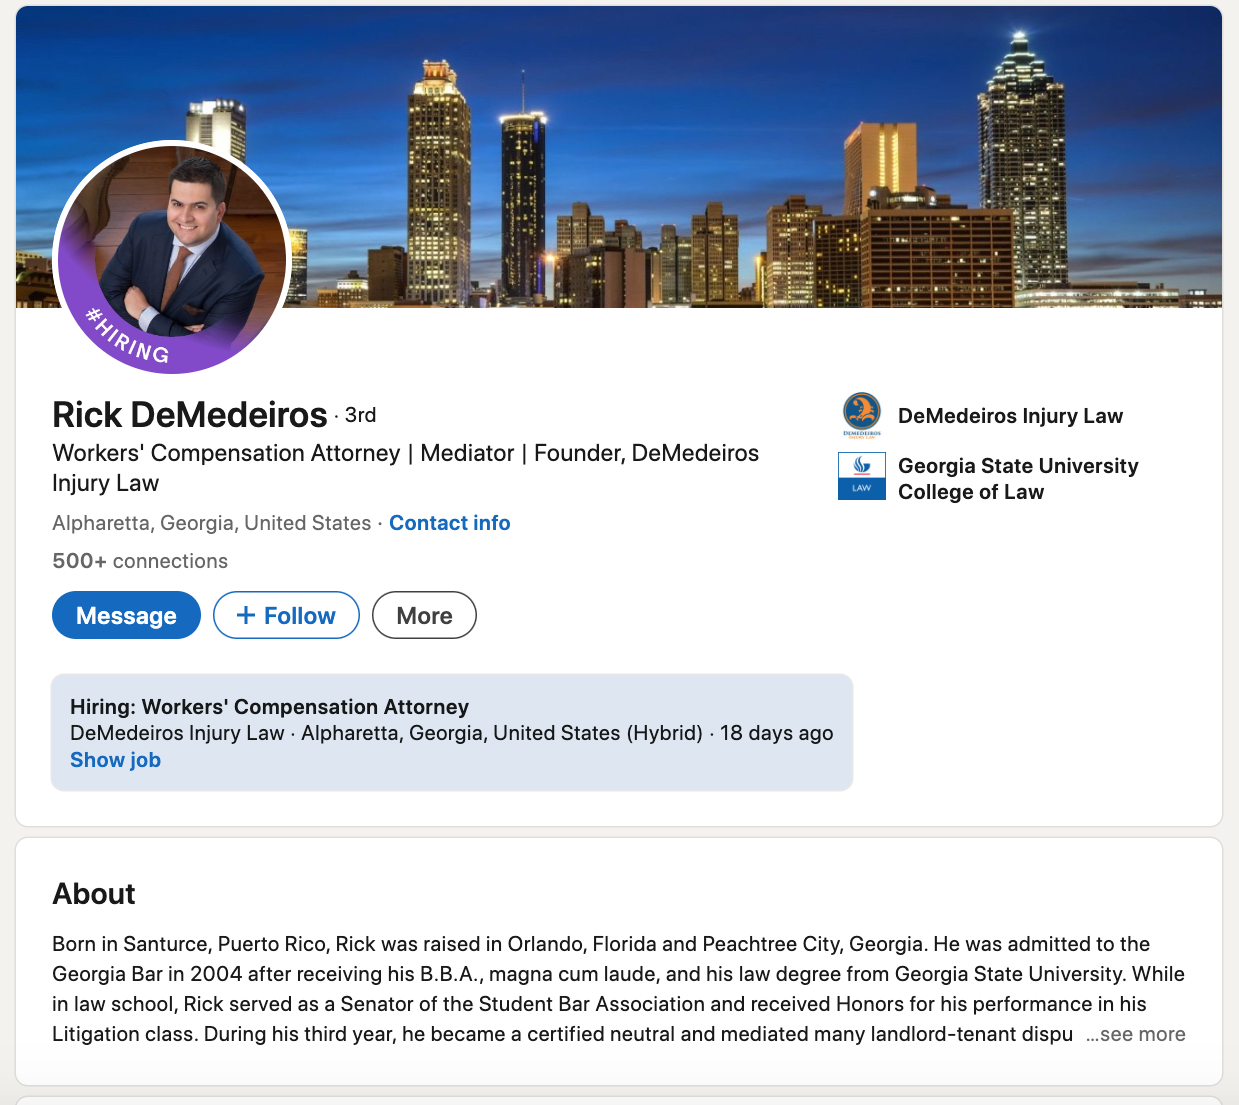Click the Rick DeMedeiros profile name
Screen dimensions: 1239x1105
tap(189, 413)
